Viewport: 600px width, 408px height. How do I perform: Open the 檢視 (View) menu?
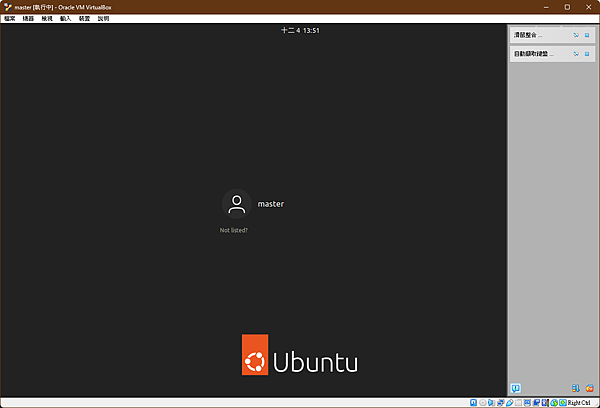pos(47,18)
